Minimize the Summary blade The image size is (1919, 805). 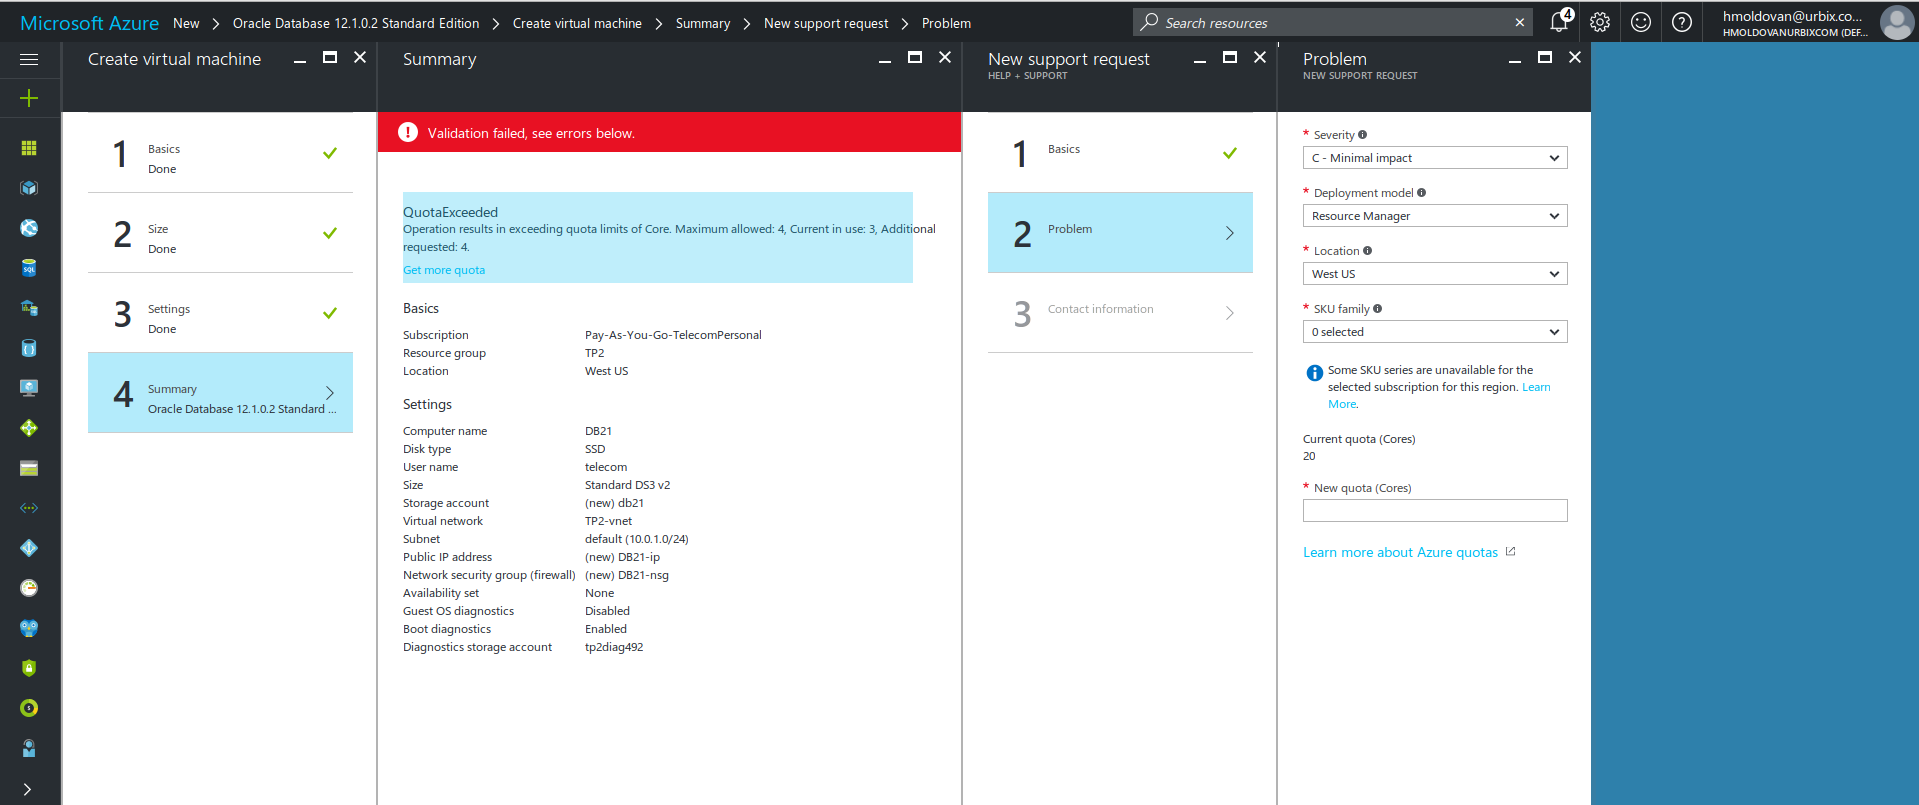pos(885,60)
